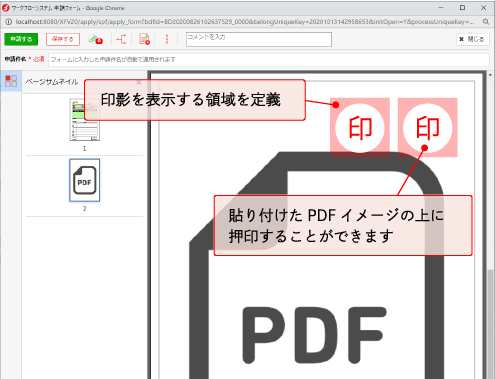
Task: Click the zoom magnifier icon in address bar
Action: click(x=486, y=22)
